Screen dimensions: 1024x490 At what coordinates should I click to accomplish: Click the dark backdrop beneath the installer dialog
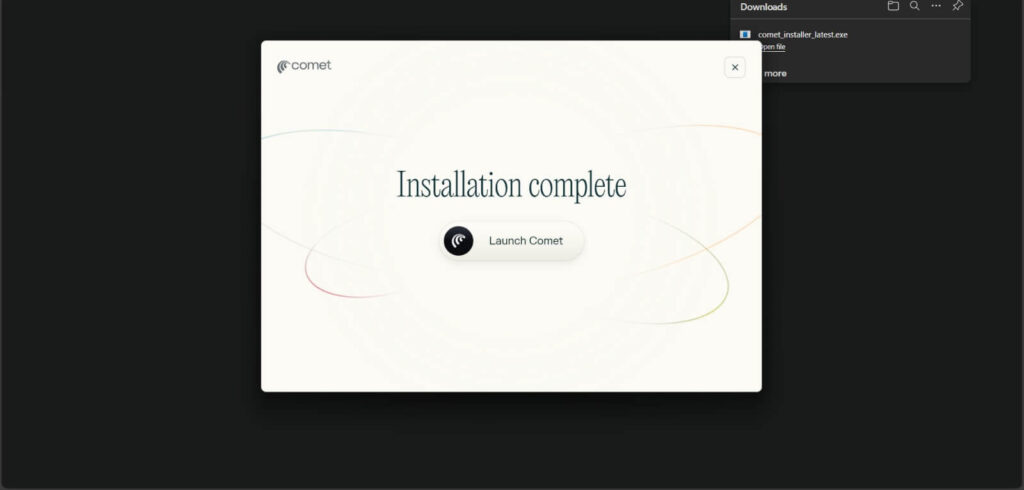click(512, 440)
